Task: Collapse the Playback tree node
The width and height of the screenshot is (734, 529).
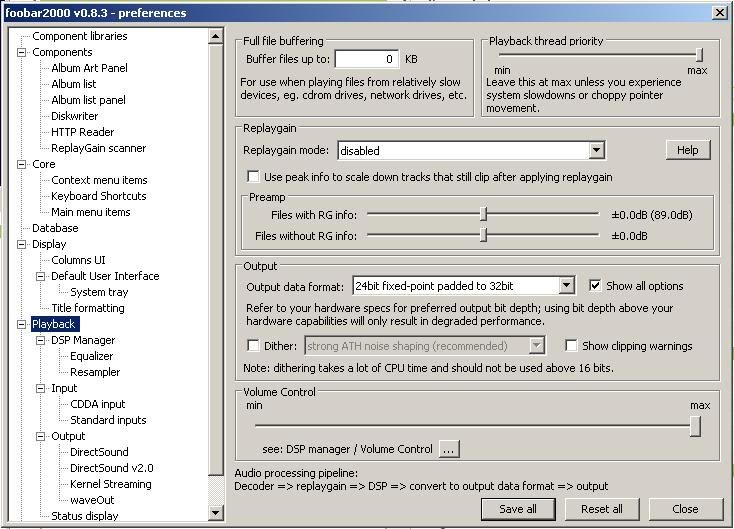Action: coord(22,324)
